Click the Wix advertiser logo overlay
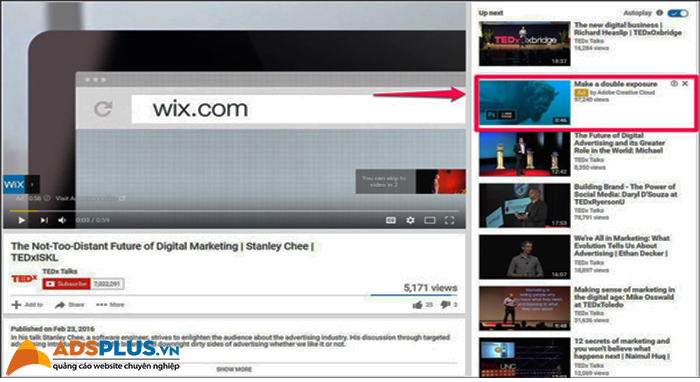 click(x=14, y=184)
